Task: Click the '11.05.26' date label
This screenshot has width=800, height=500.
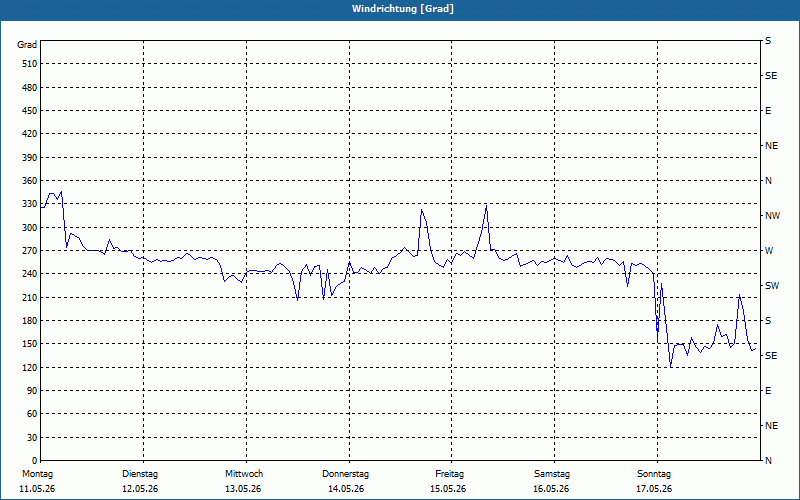Action: click(37, 489)
